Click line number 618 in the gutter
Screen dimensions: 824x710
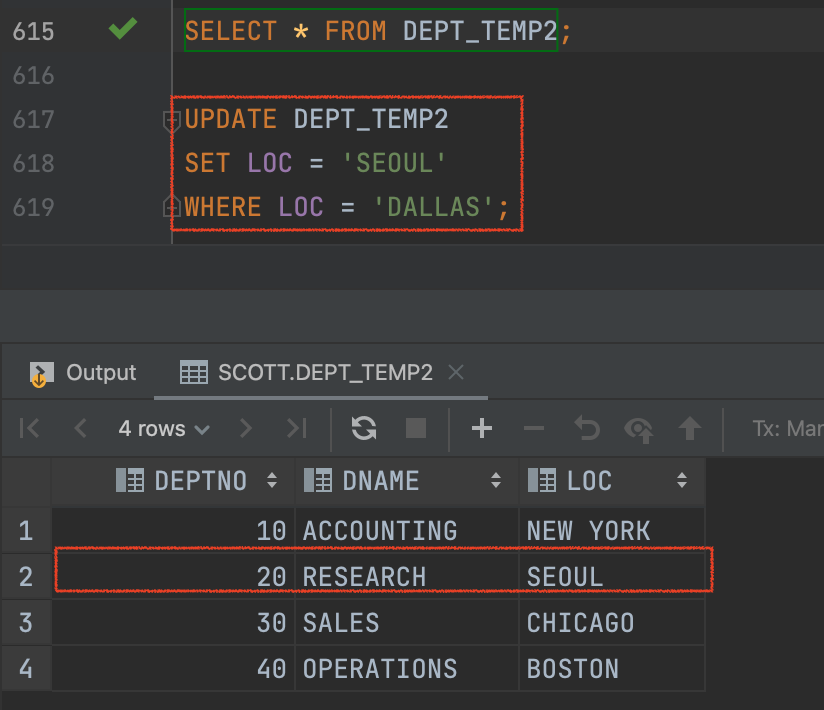point(34,163)
